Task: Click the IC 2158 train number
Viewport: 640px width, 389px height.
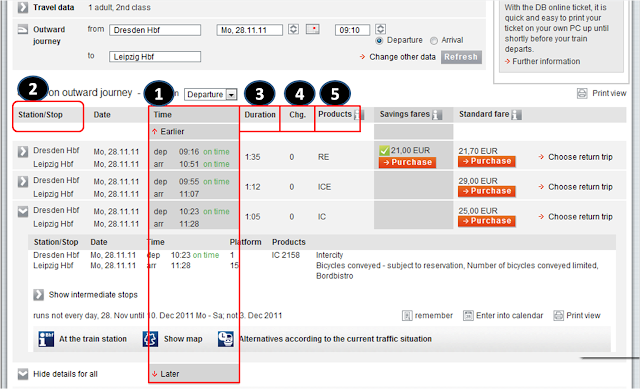Action: click(x=286, y=255)
